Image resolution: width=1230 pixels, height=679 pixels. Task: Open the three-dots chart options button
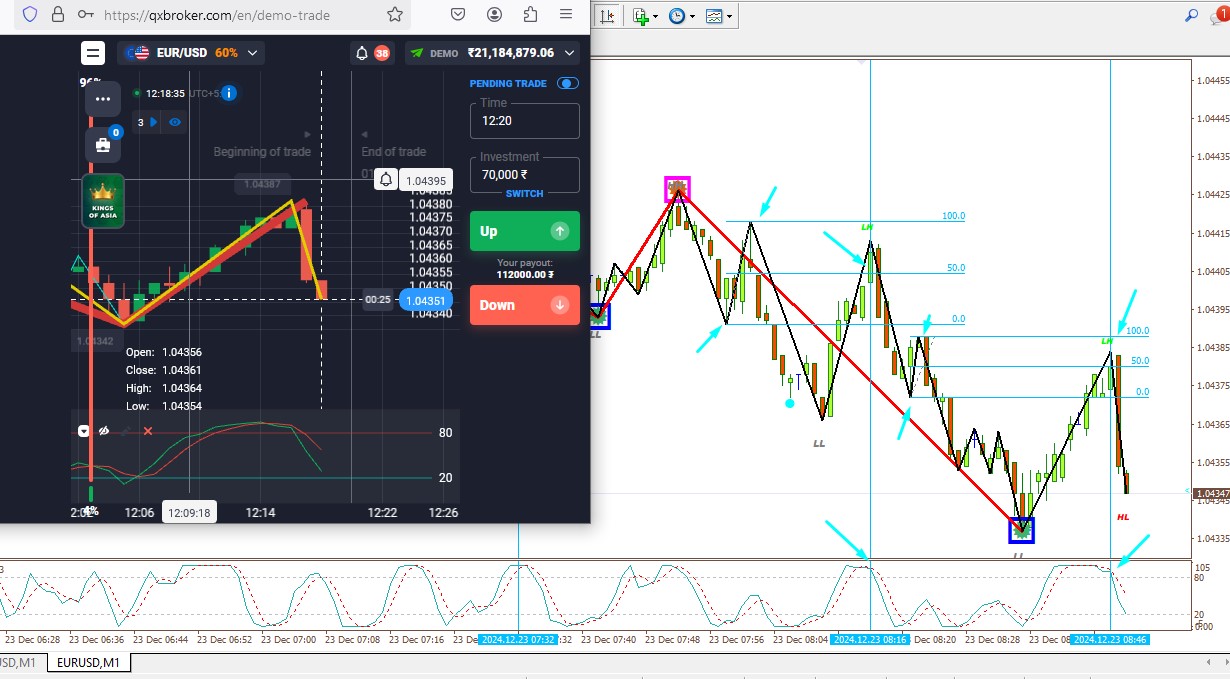pyautogui.click(x=103, y=99)
